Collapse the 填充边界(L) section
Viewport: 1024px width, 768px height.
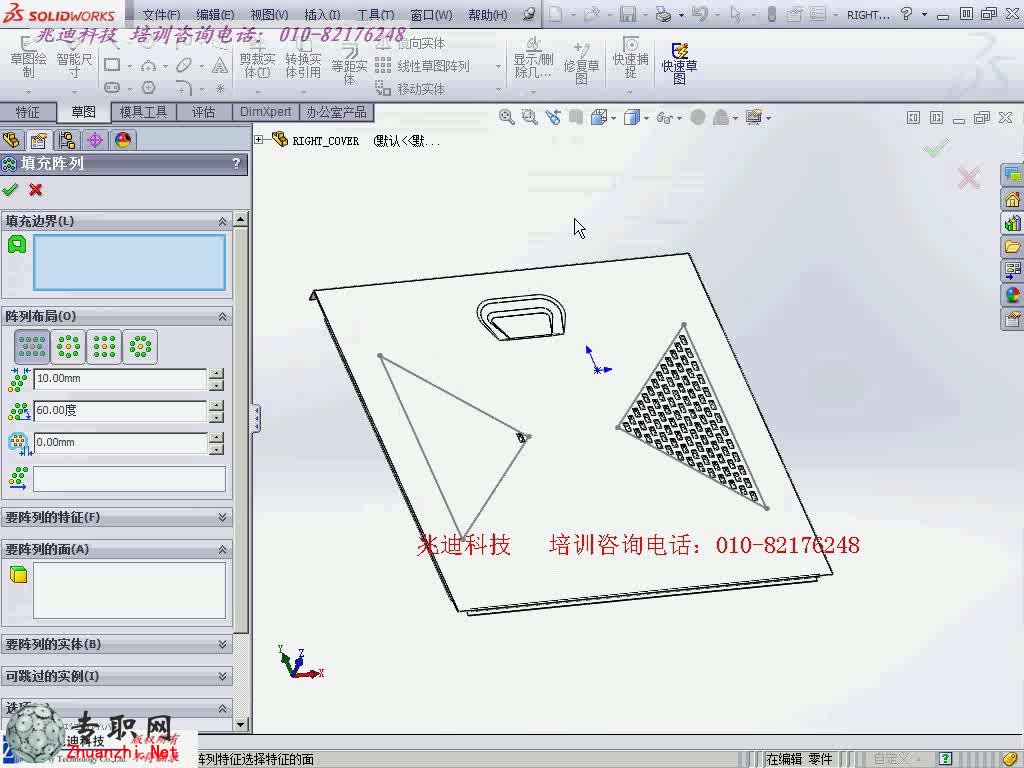coord(222,221)
